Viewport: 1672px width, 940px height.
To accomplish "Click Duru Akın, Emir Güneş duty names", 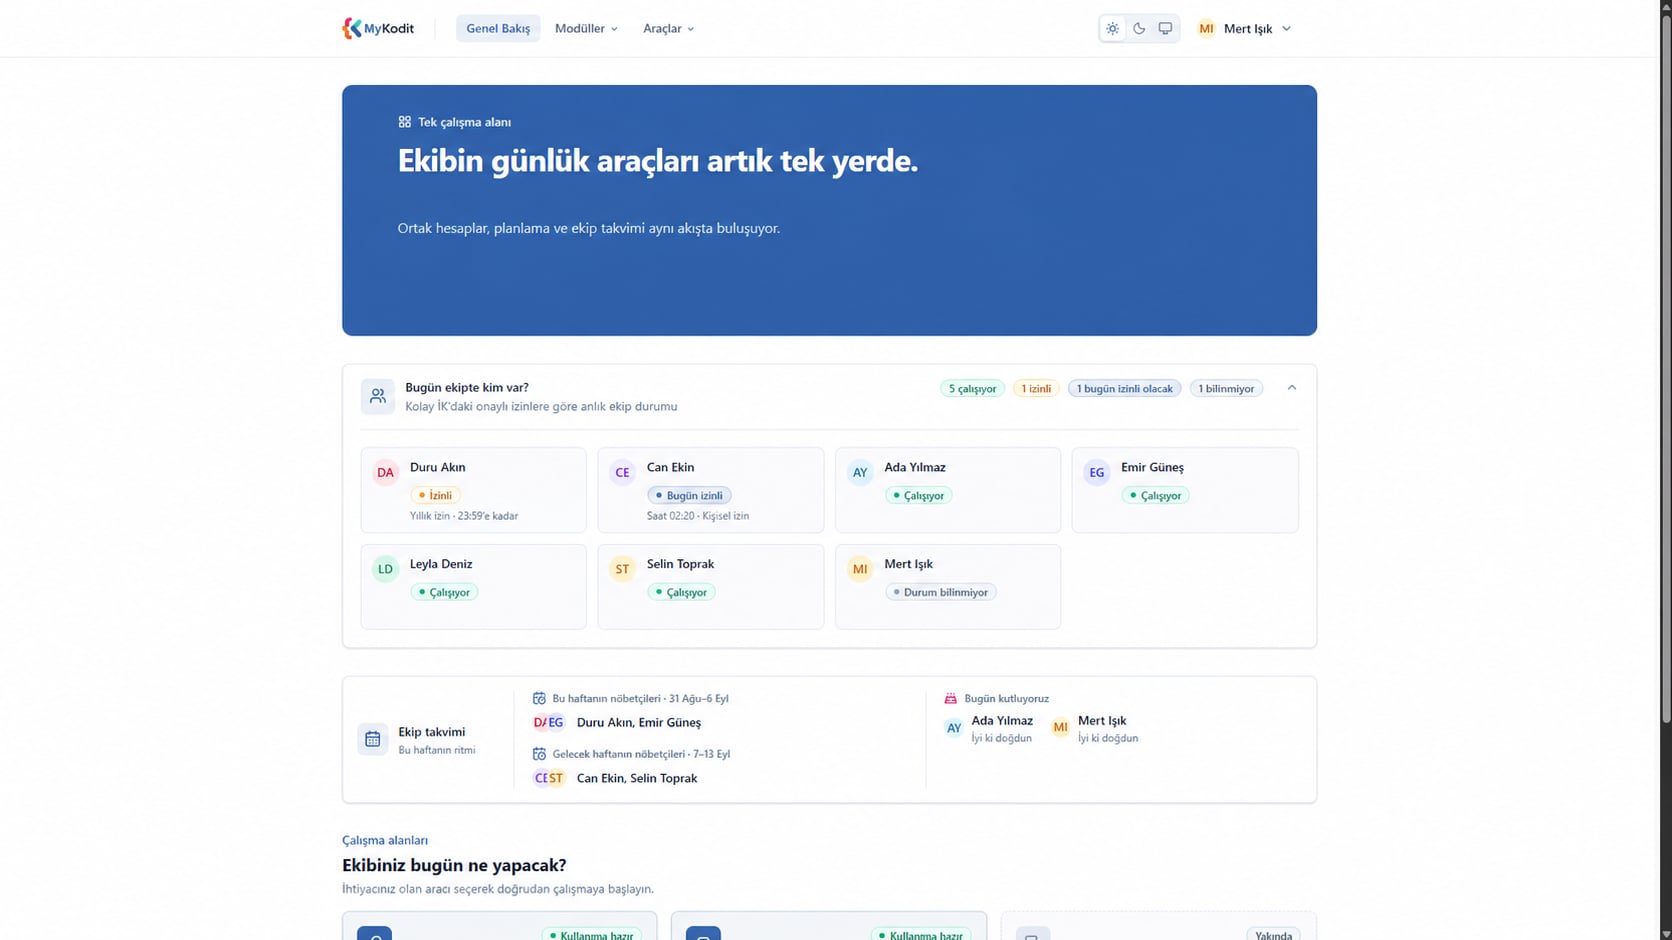I will pos(639,722).
